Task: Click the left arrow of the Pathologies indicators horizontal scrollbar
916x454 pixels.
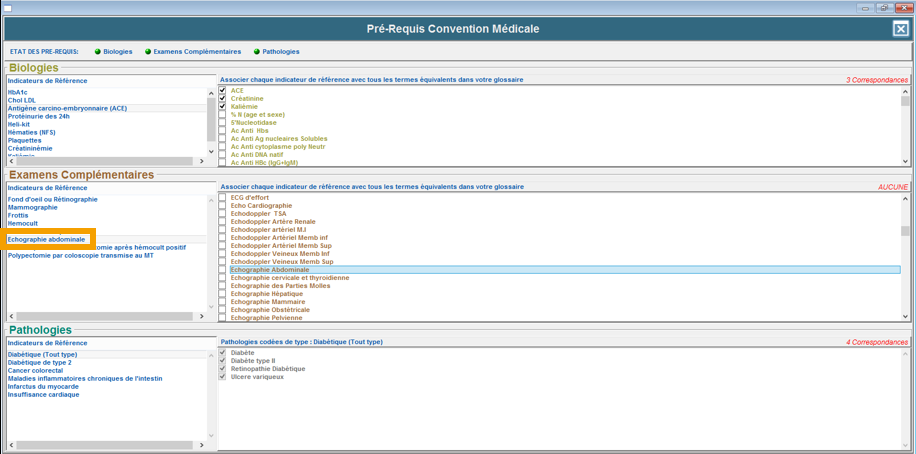Action: pyautogui.click(x=12, y=444)
